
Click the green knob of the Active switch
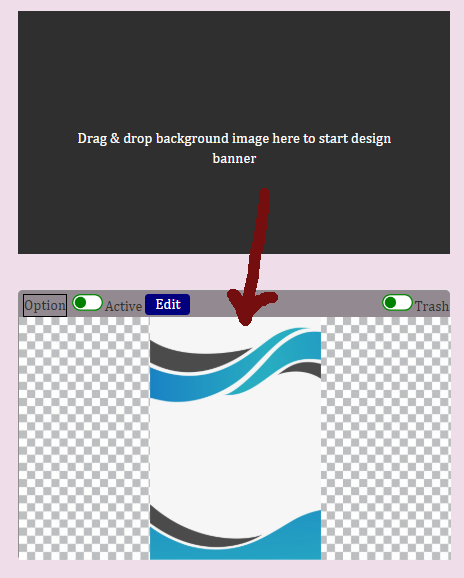(80, 303)
